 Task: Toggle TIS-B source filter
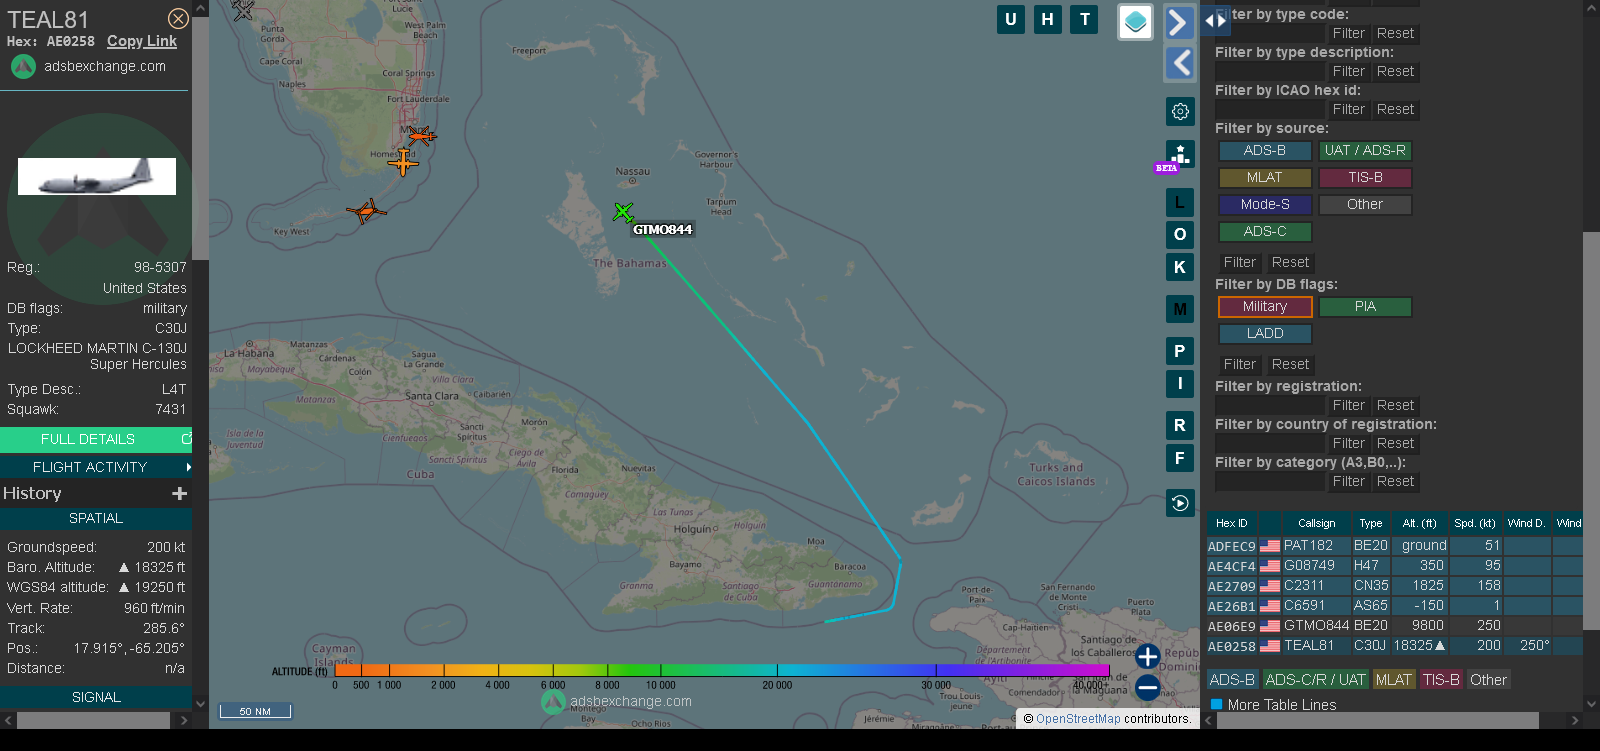[x=1365, y=178]
